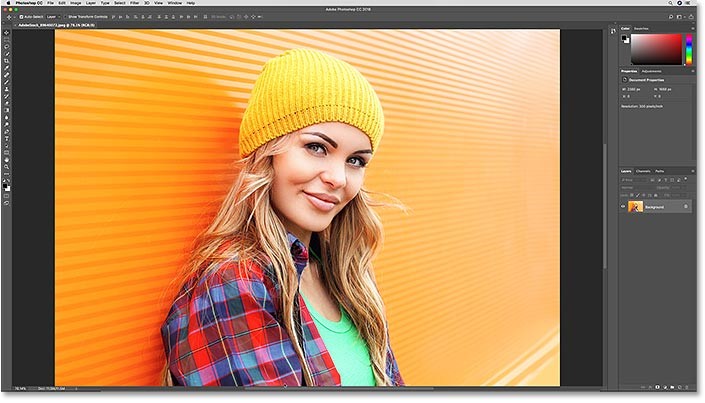705x403 pixels.
Task: Select the Hand tool
Action: 6,160
